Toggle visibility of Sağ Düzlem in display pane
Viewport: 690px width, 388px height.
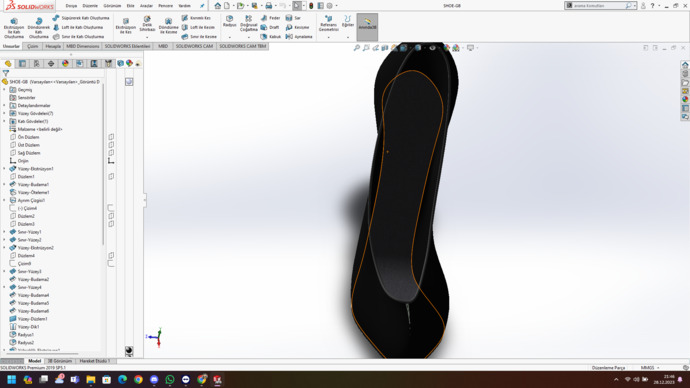click(111, 153)
